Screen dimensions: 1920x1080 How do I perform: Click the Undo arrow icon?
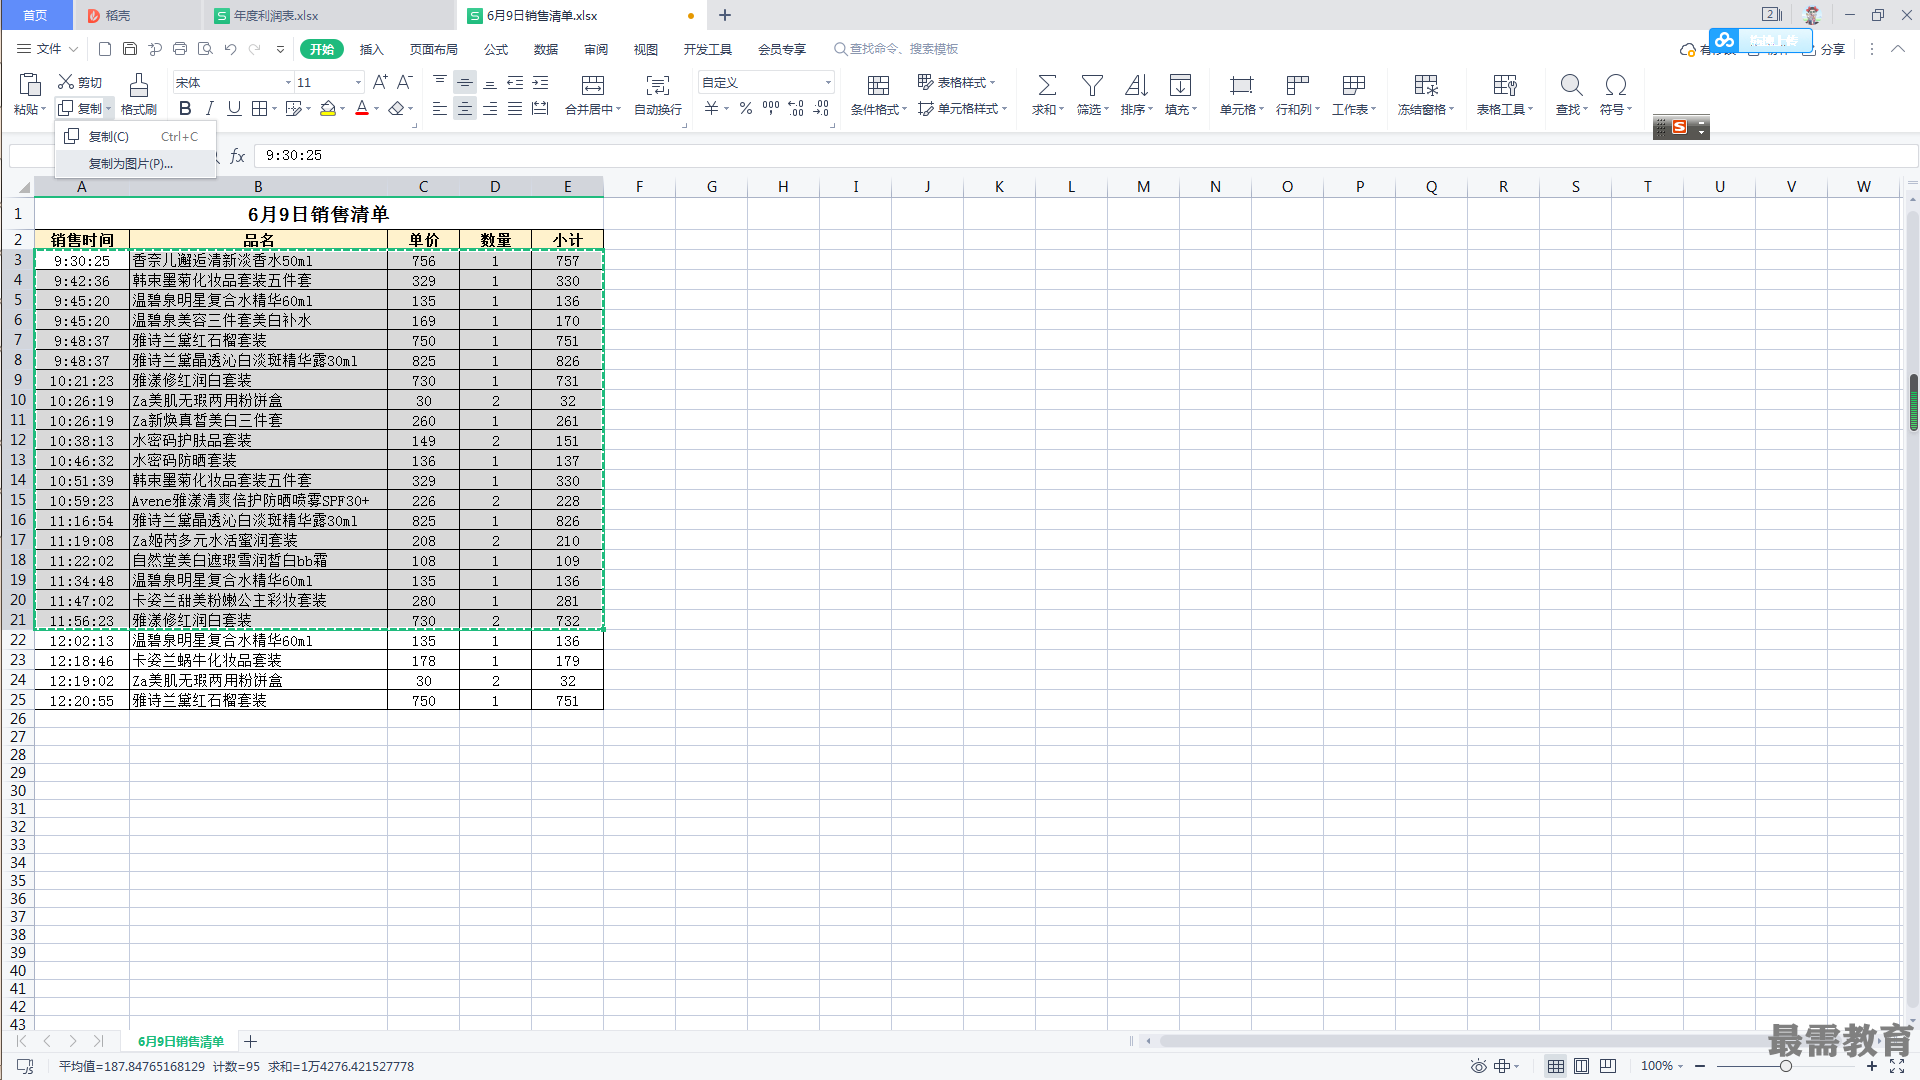pyautogui.click(x=230, y=49)
